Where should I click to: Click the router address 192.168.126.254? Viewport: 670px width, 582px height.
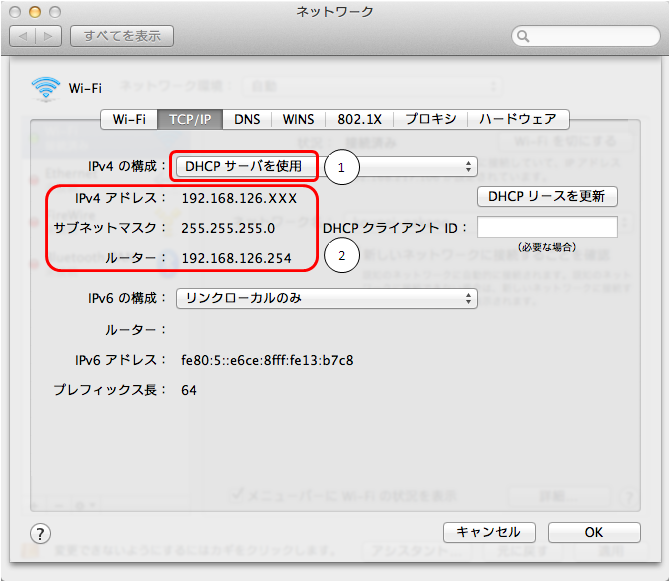[236, 259]
